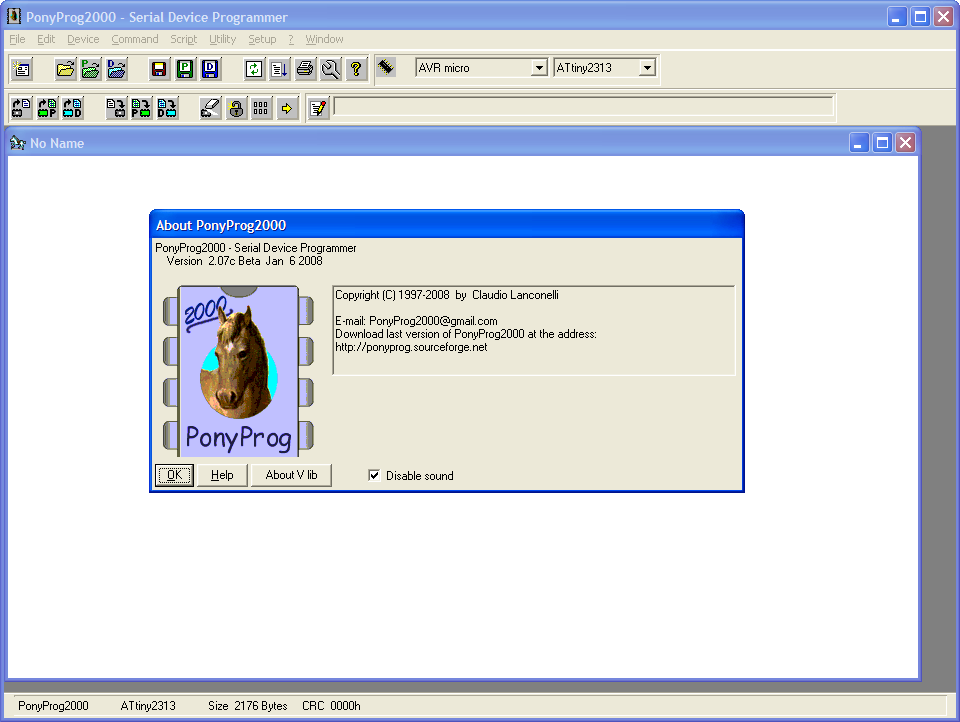This screenshot has height=722, width=960.
Task: Click the green Save Program (P) floppy icon
Action: (185, 69)
